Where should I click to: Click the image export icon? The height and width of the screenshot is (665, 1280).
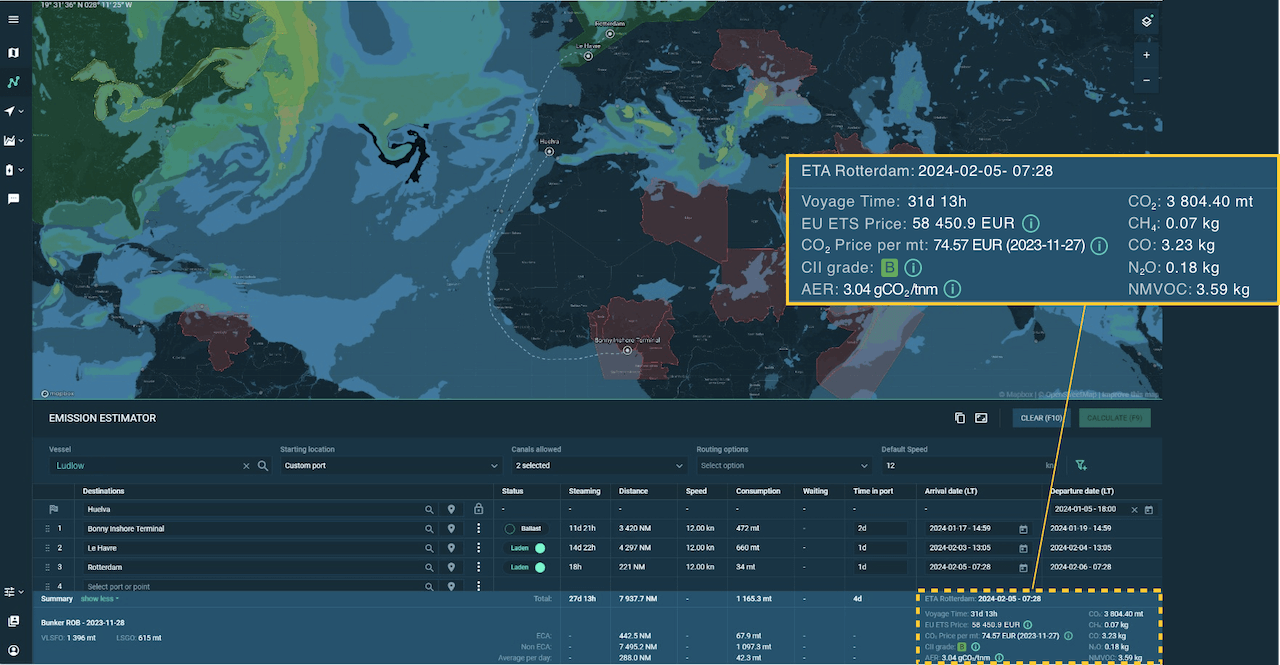tap(981, 418)
